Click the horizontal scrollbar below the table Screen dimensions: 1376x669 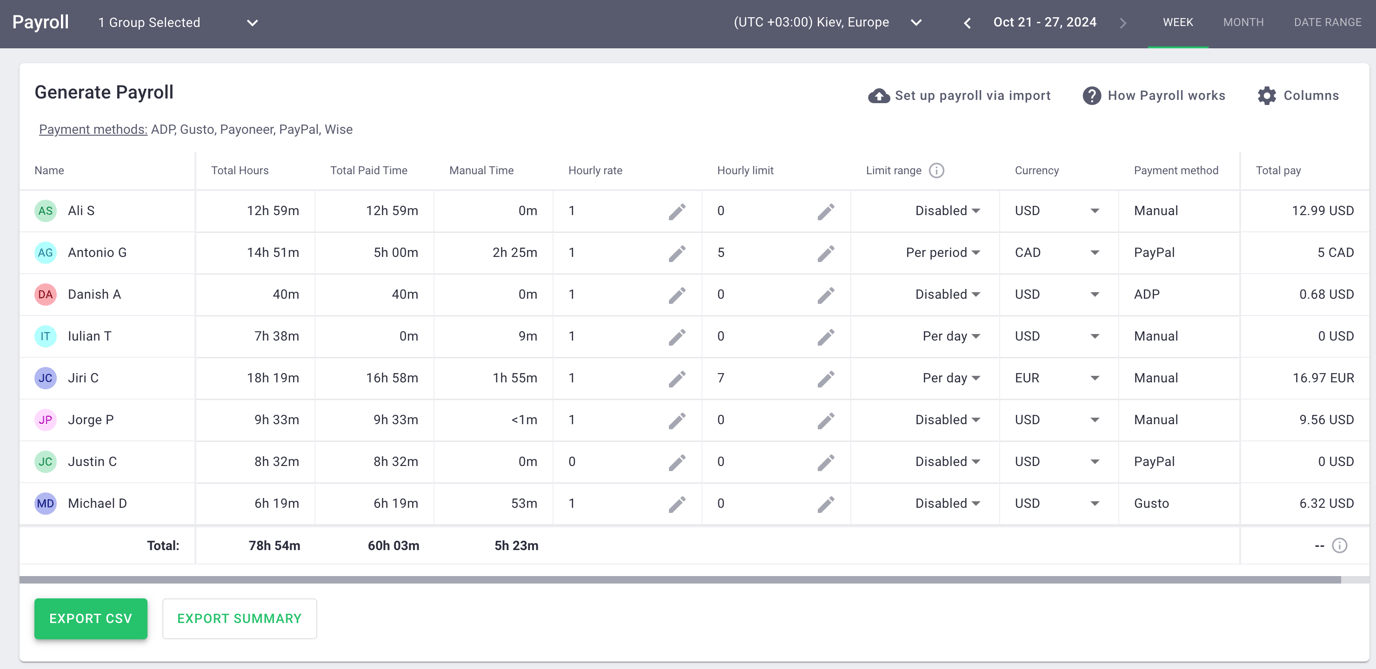pos(690,577)
